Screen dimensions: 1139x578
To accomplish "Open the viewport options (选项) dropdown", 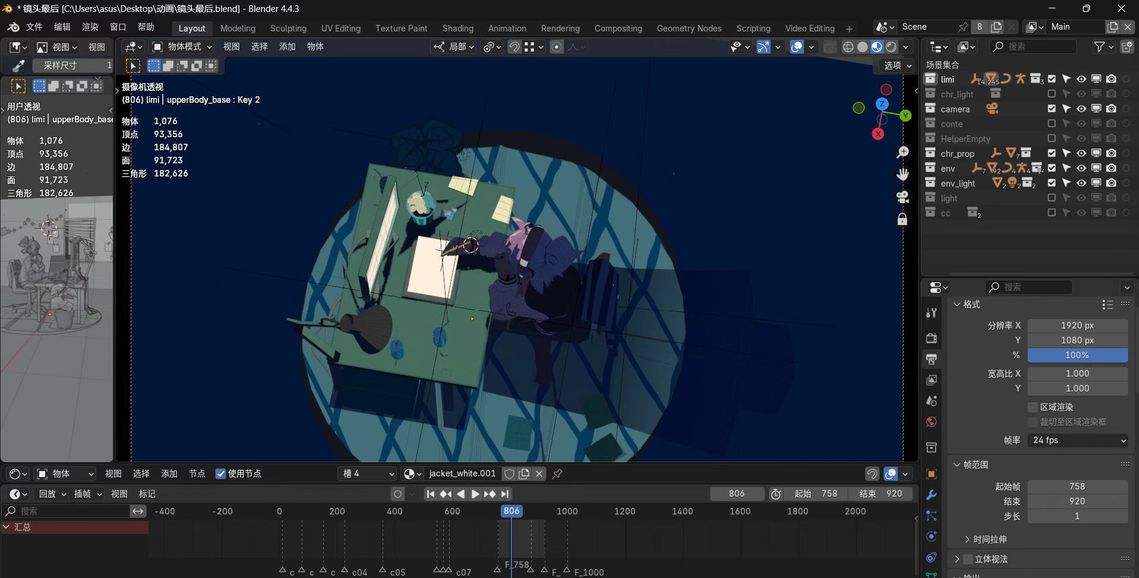I will click(x=896, y=65).
